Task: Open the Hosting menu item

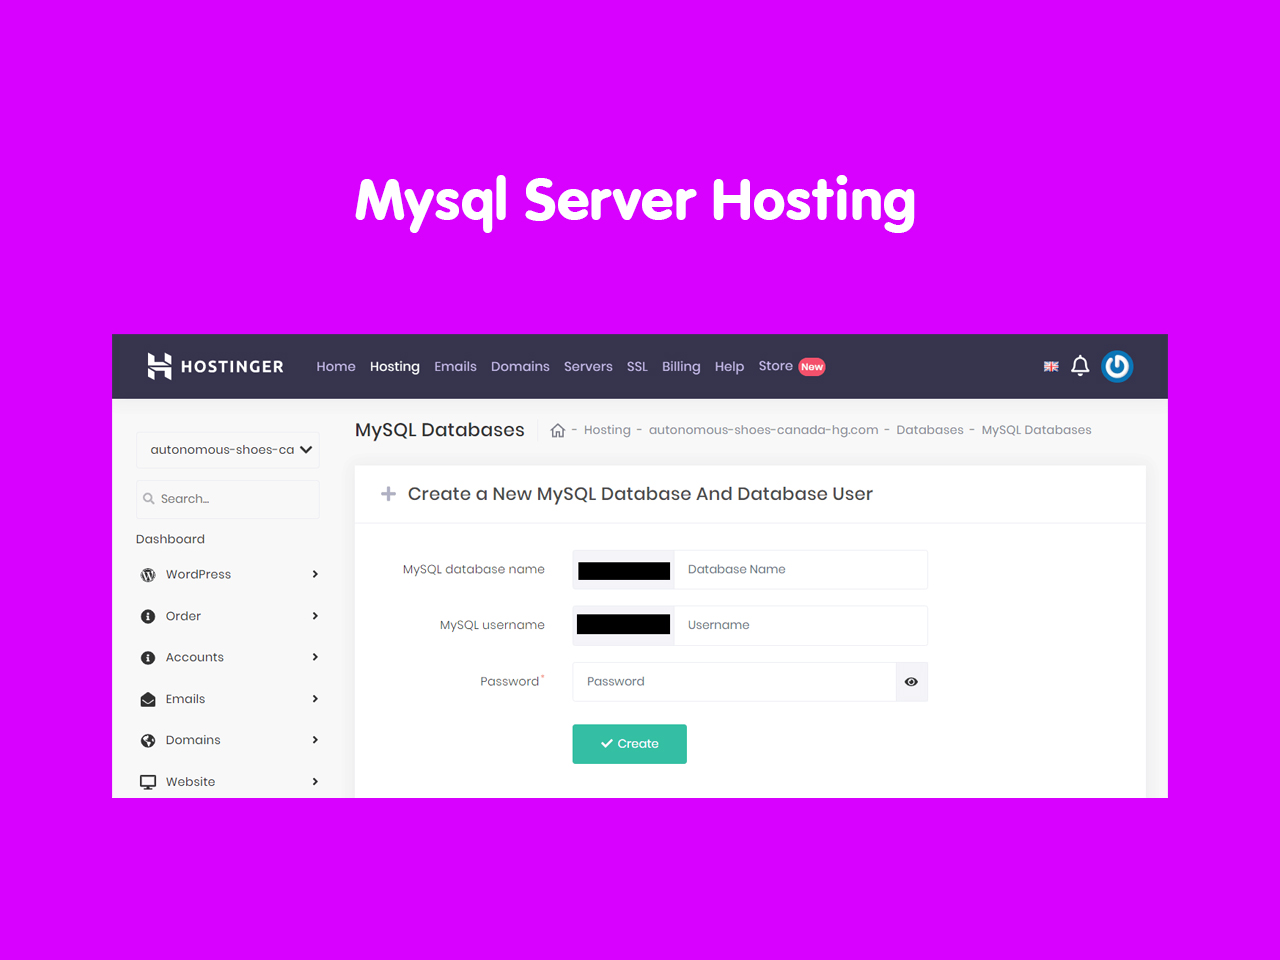Action: [395, 367]
